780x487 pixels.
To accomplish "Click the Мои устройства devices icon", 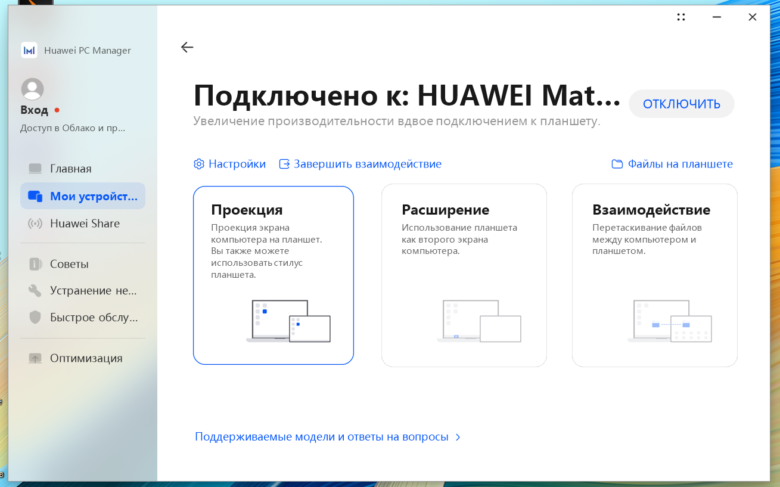I will coord(35,196).
